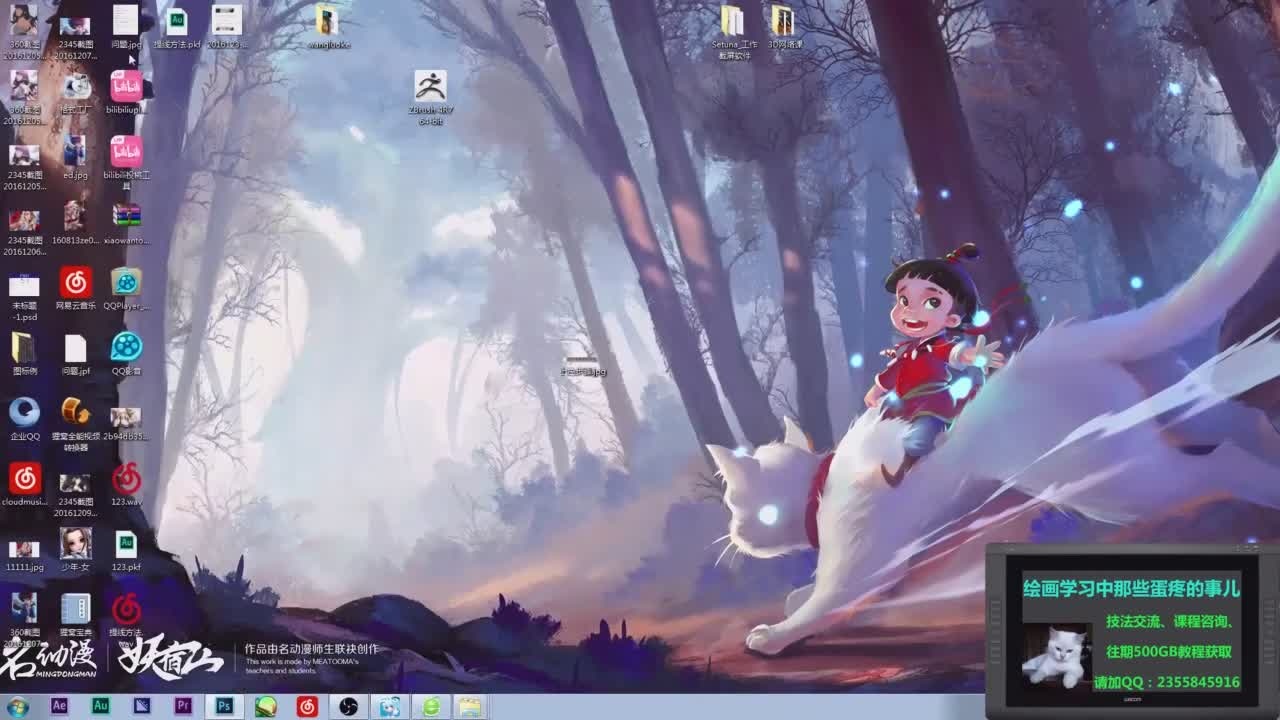Select the 网易云音乐 desktop shortcut
1280x720 pixels.
click(75, 283)
